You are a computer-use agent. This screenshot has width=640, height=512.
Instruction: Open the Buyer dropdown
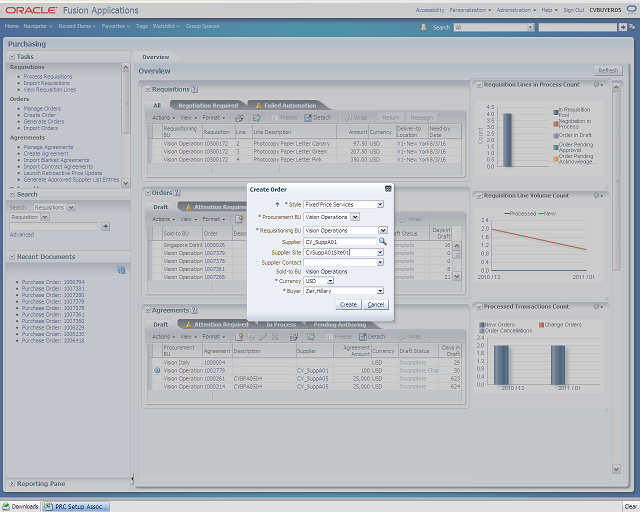pyautogui.click(x=380, y=291)
